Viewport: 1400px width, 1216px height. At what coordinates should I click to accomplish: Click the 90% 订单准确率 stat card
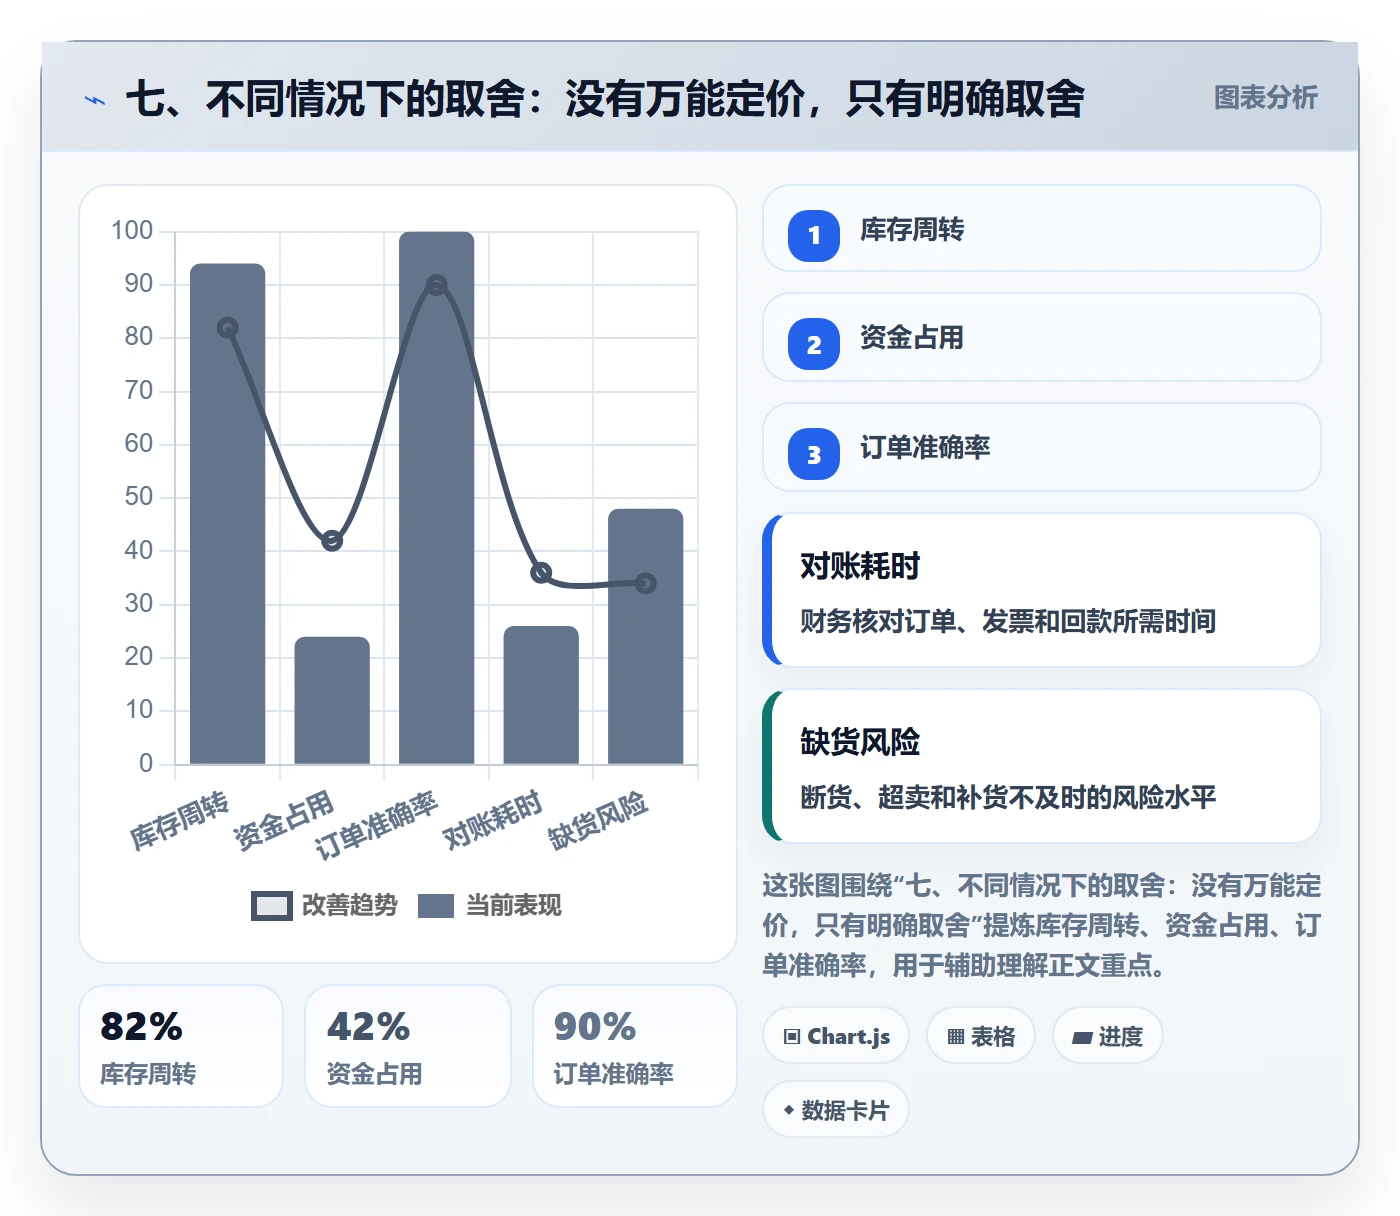(635, 1046)
